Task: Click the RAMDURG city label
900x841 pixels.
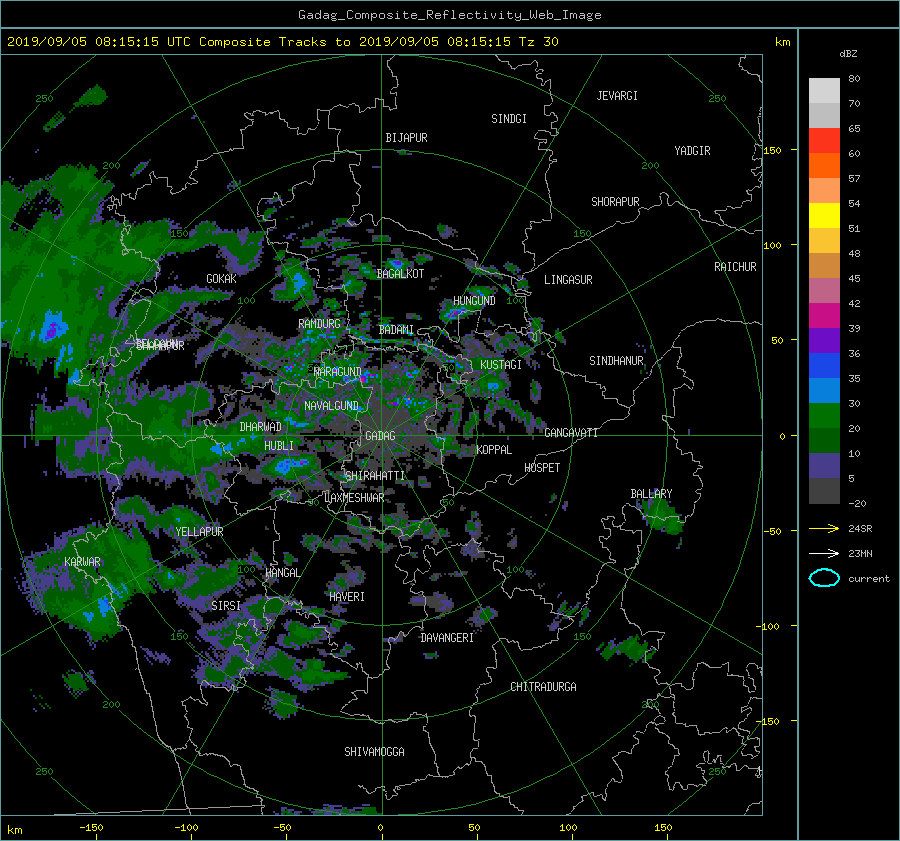Action: click(319, 324)
